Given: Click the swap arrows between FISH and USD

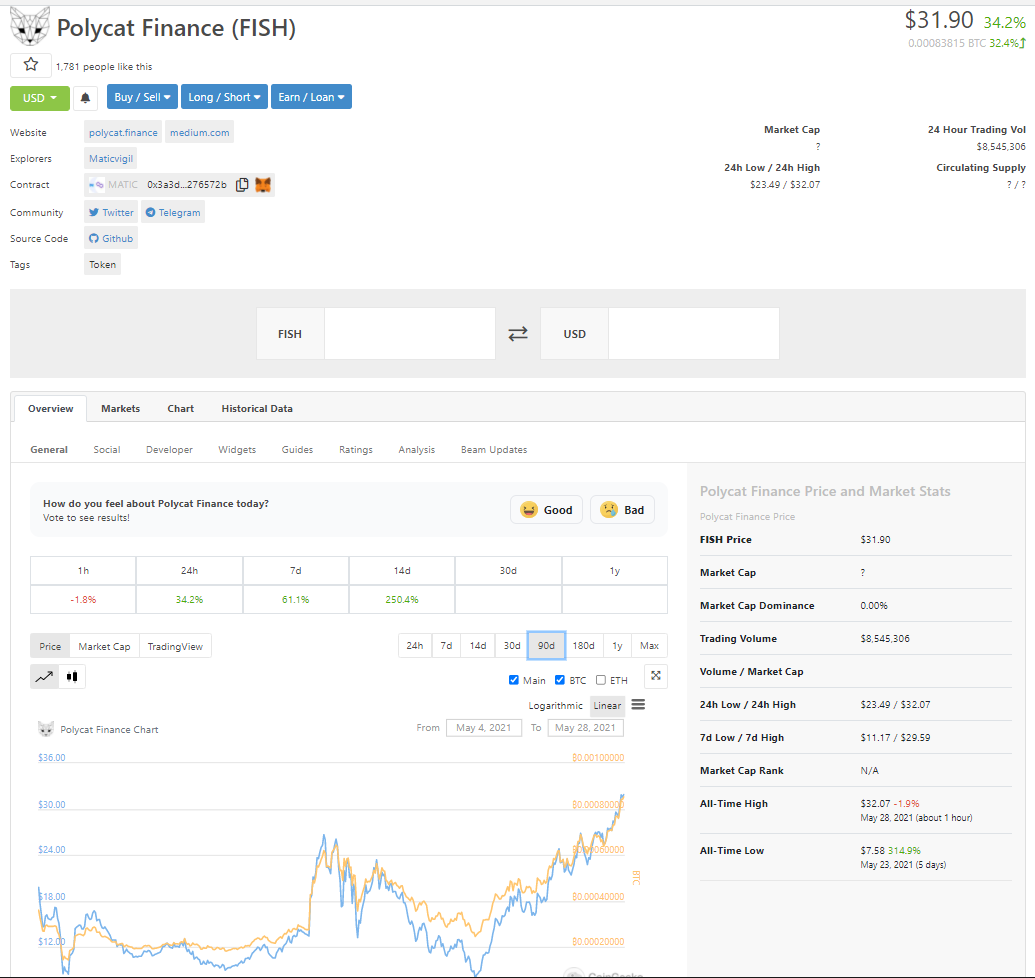Looking at the screenshot, I should tap(518, 334).
